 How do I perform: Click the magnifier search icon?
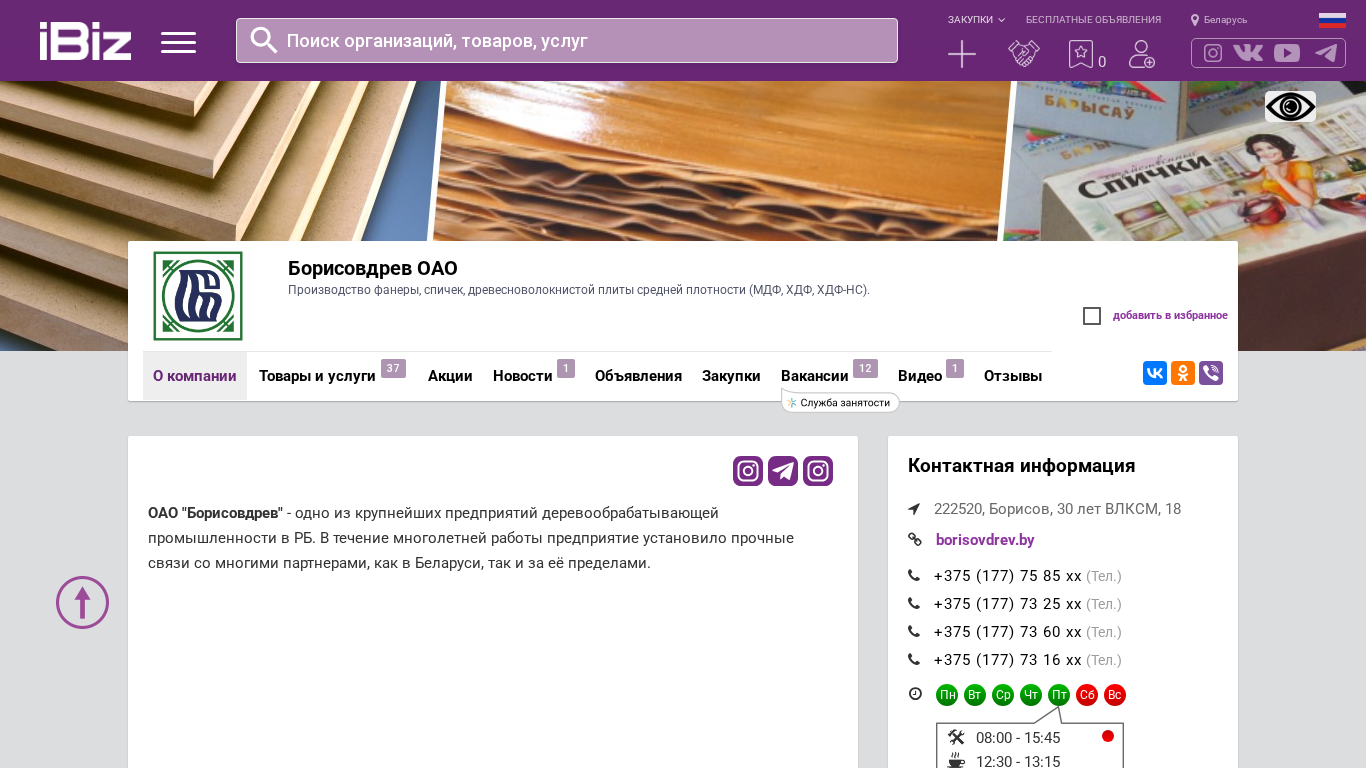[264, 40]
